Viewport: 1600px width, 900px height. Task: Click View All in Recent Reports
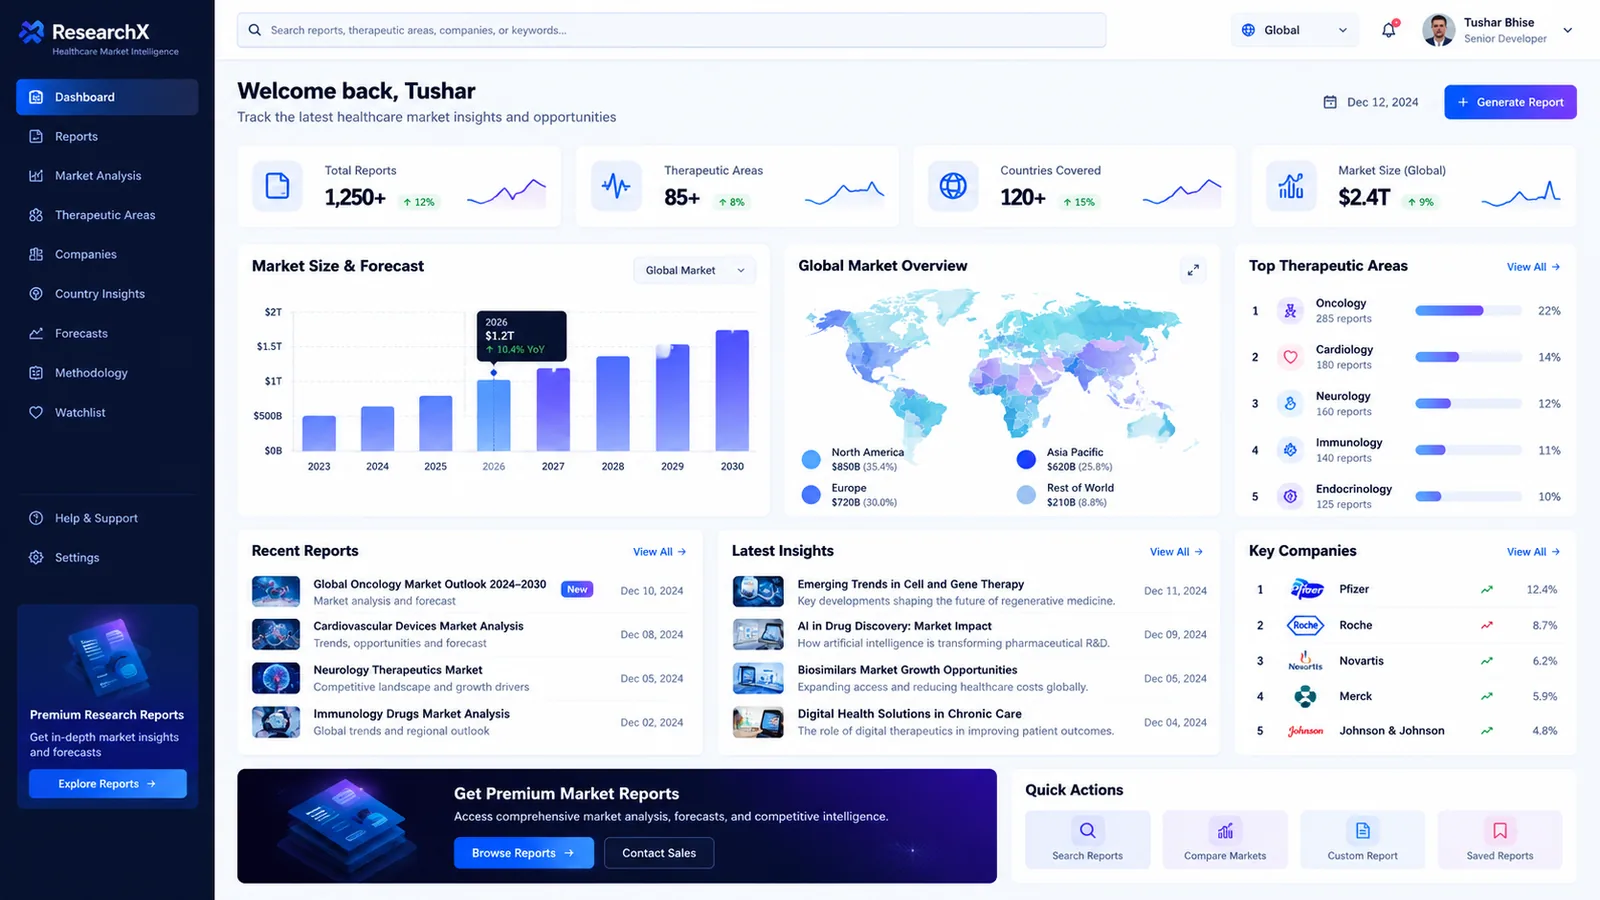[659, 552]
